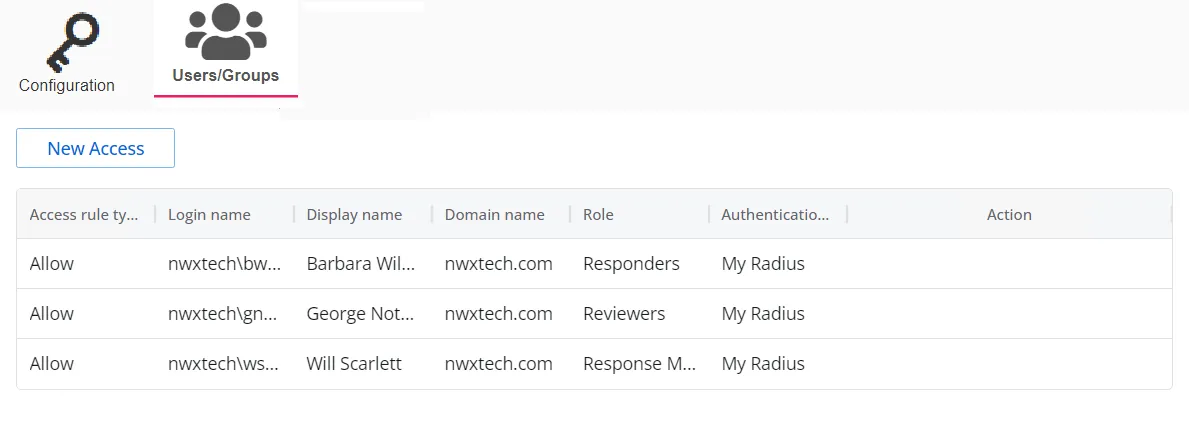Select display name George Not...
Viewport: 1189px width, 446px height.
pos(361,314)
